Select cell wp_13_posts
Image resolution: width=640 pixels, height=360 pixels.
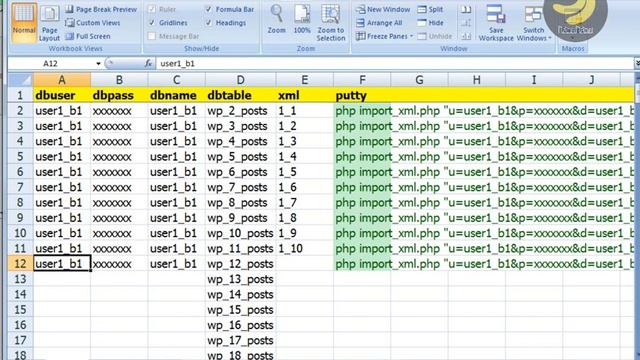[240, 279]
